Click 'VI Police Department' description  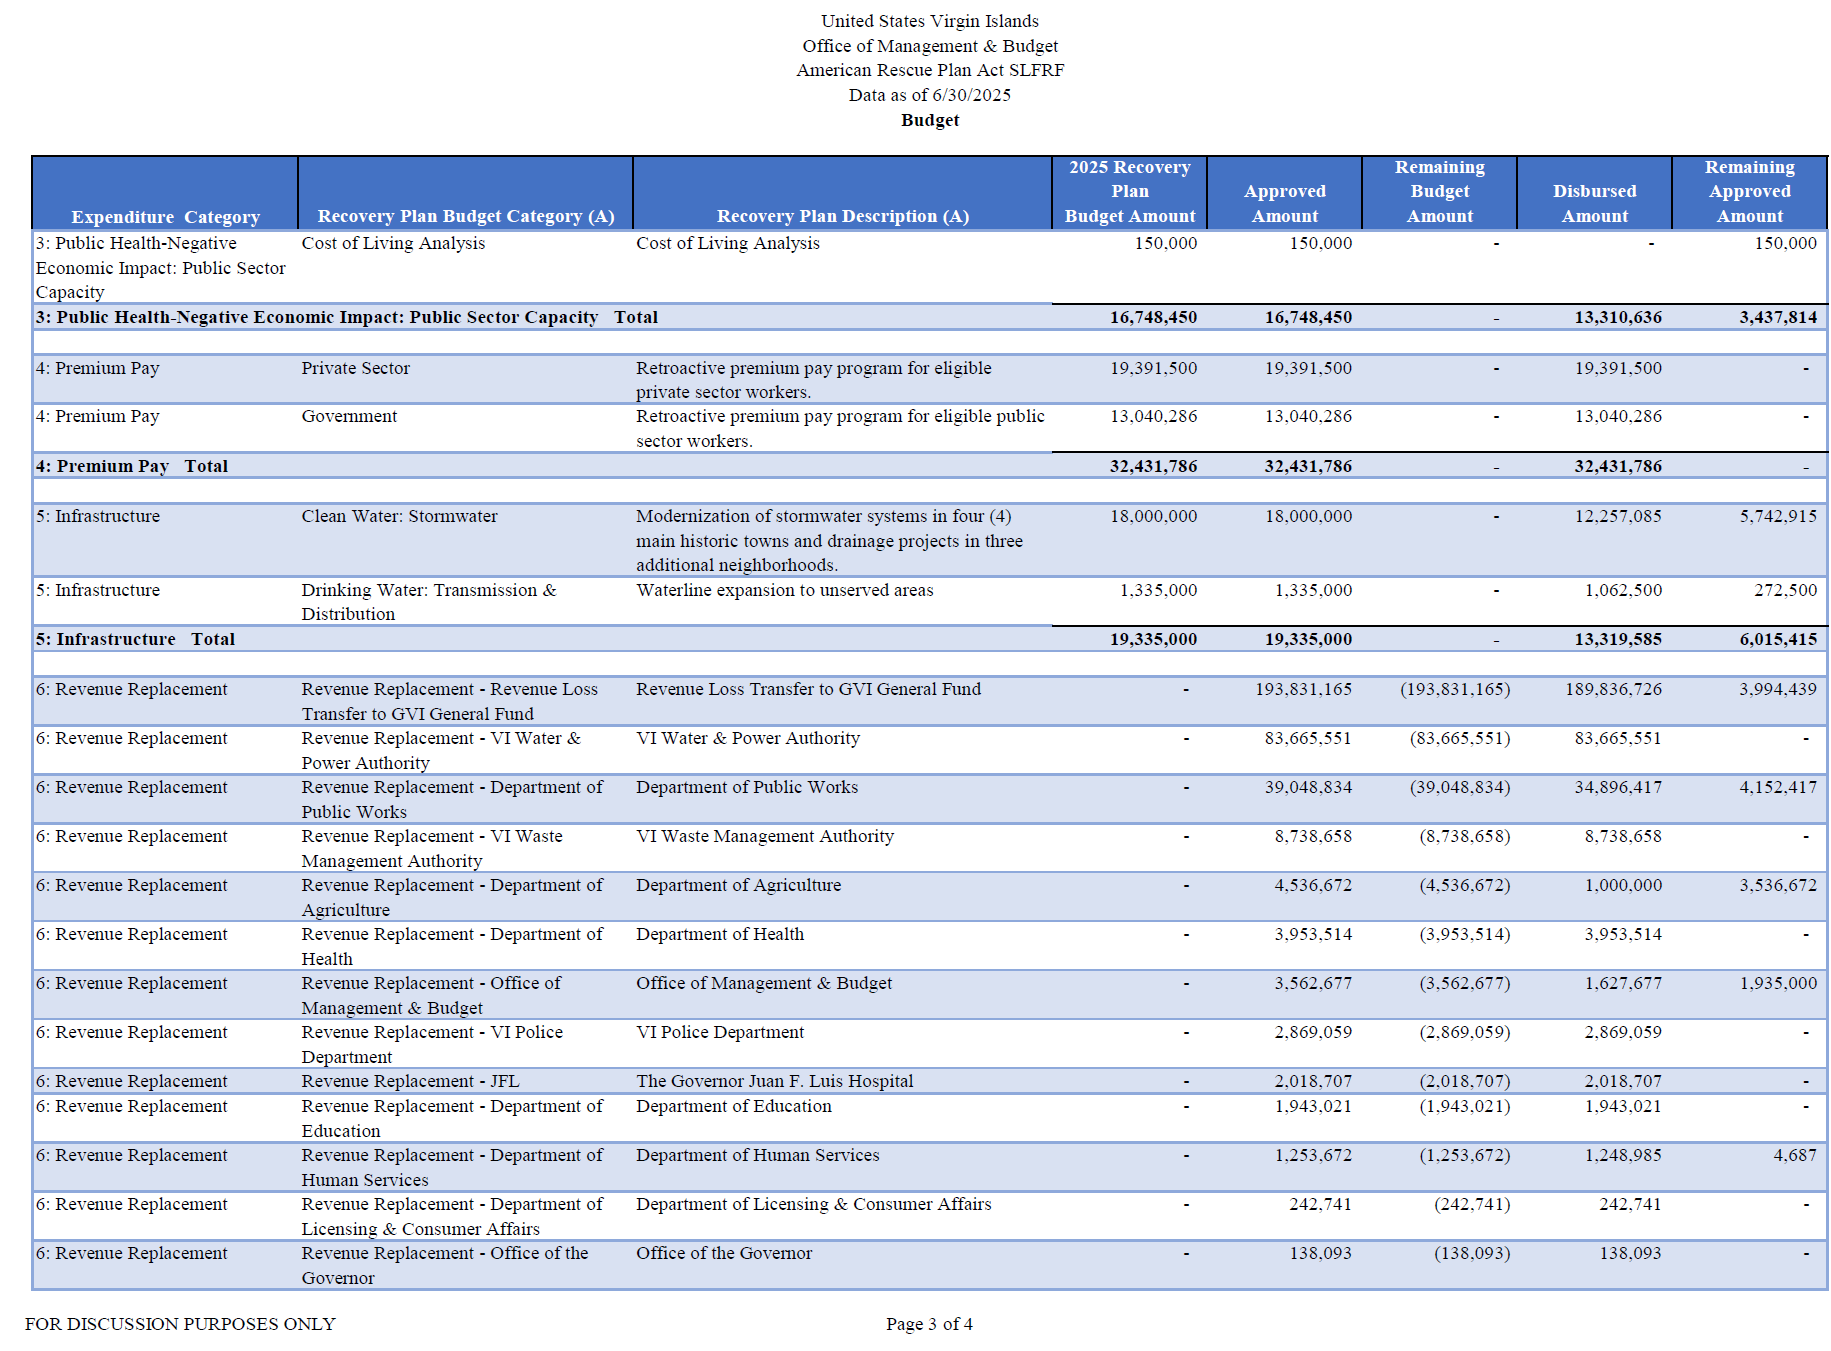point(720,1032)
